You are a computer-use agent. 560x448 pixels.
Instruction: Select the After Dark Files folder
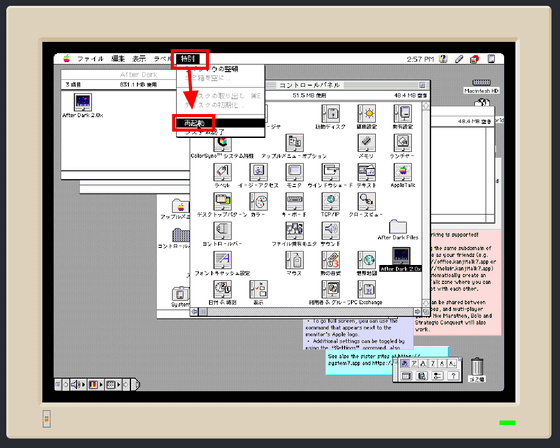click(398, 227)
